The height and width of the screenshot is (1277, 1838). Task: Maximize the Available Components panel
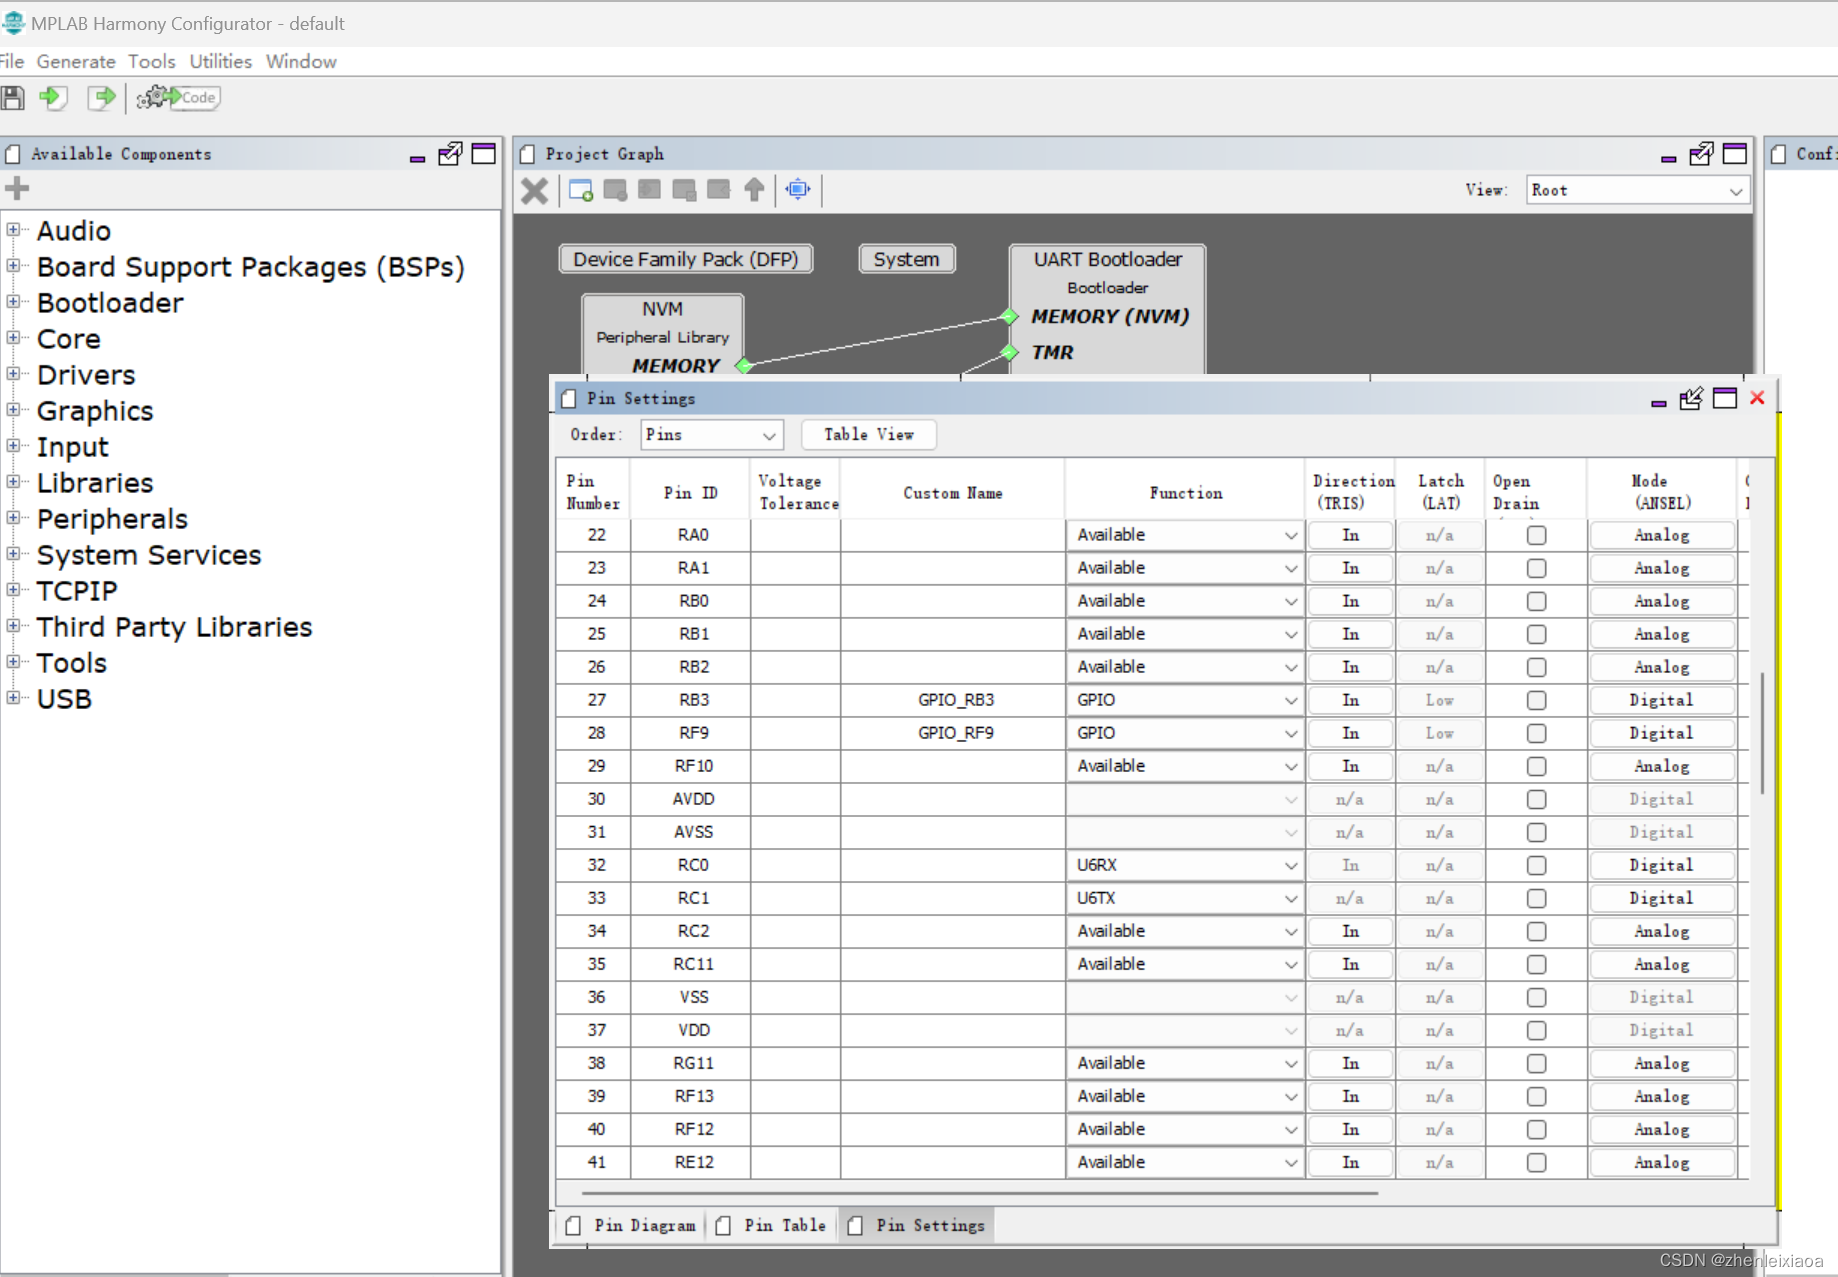[484, 154]
